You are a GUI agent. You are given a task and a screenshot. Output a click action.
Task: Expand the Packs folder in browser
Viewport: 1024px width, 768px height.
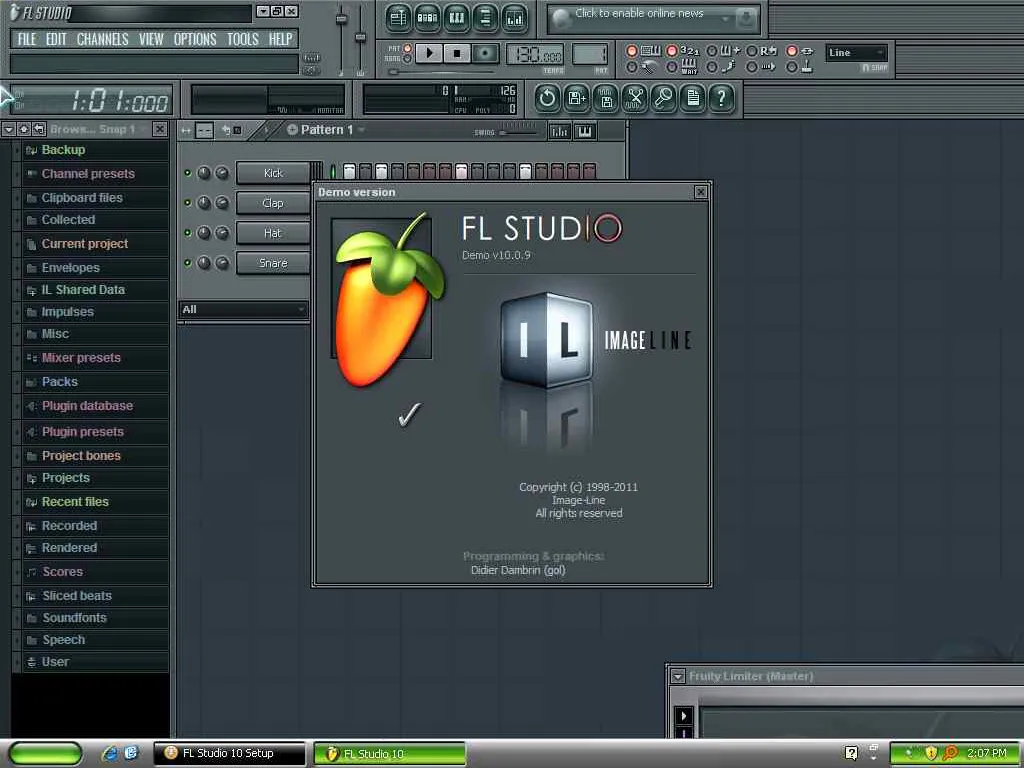coord(59,381)
